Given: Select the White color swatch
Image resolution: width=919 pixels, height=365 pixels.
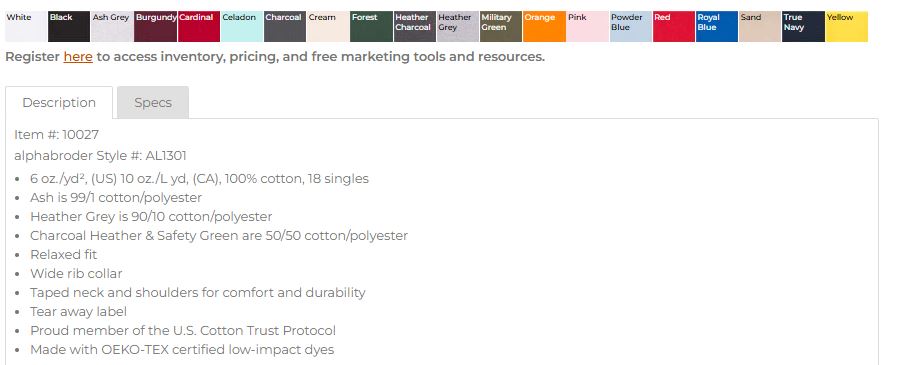Looking at the screenshot, I should 26,26.
